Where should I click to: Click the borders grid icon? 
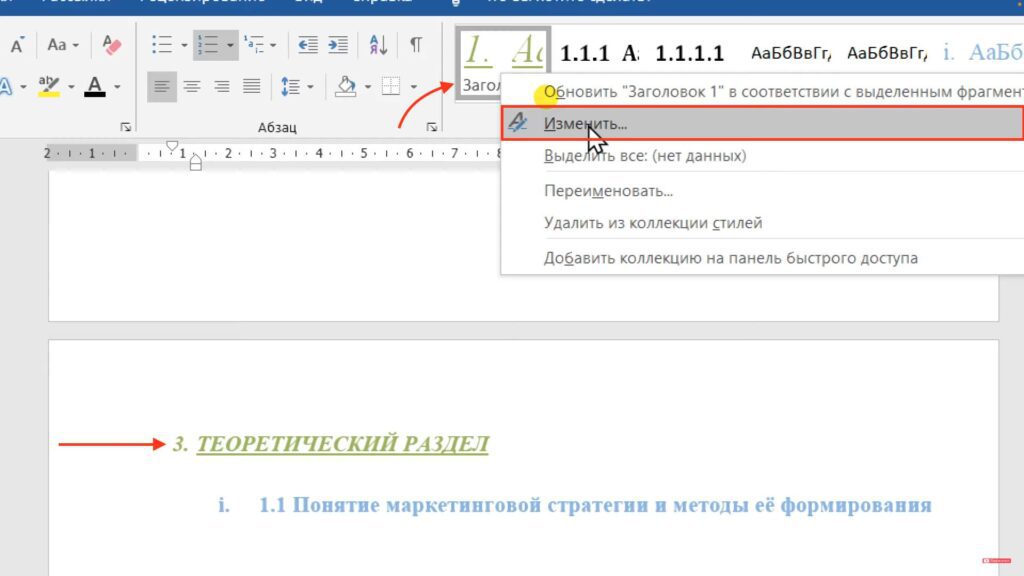391,87
